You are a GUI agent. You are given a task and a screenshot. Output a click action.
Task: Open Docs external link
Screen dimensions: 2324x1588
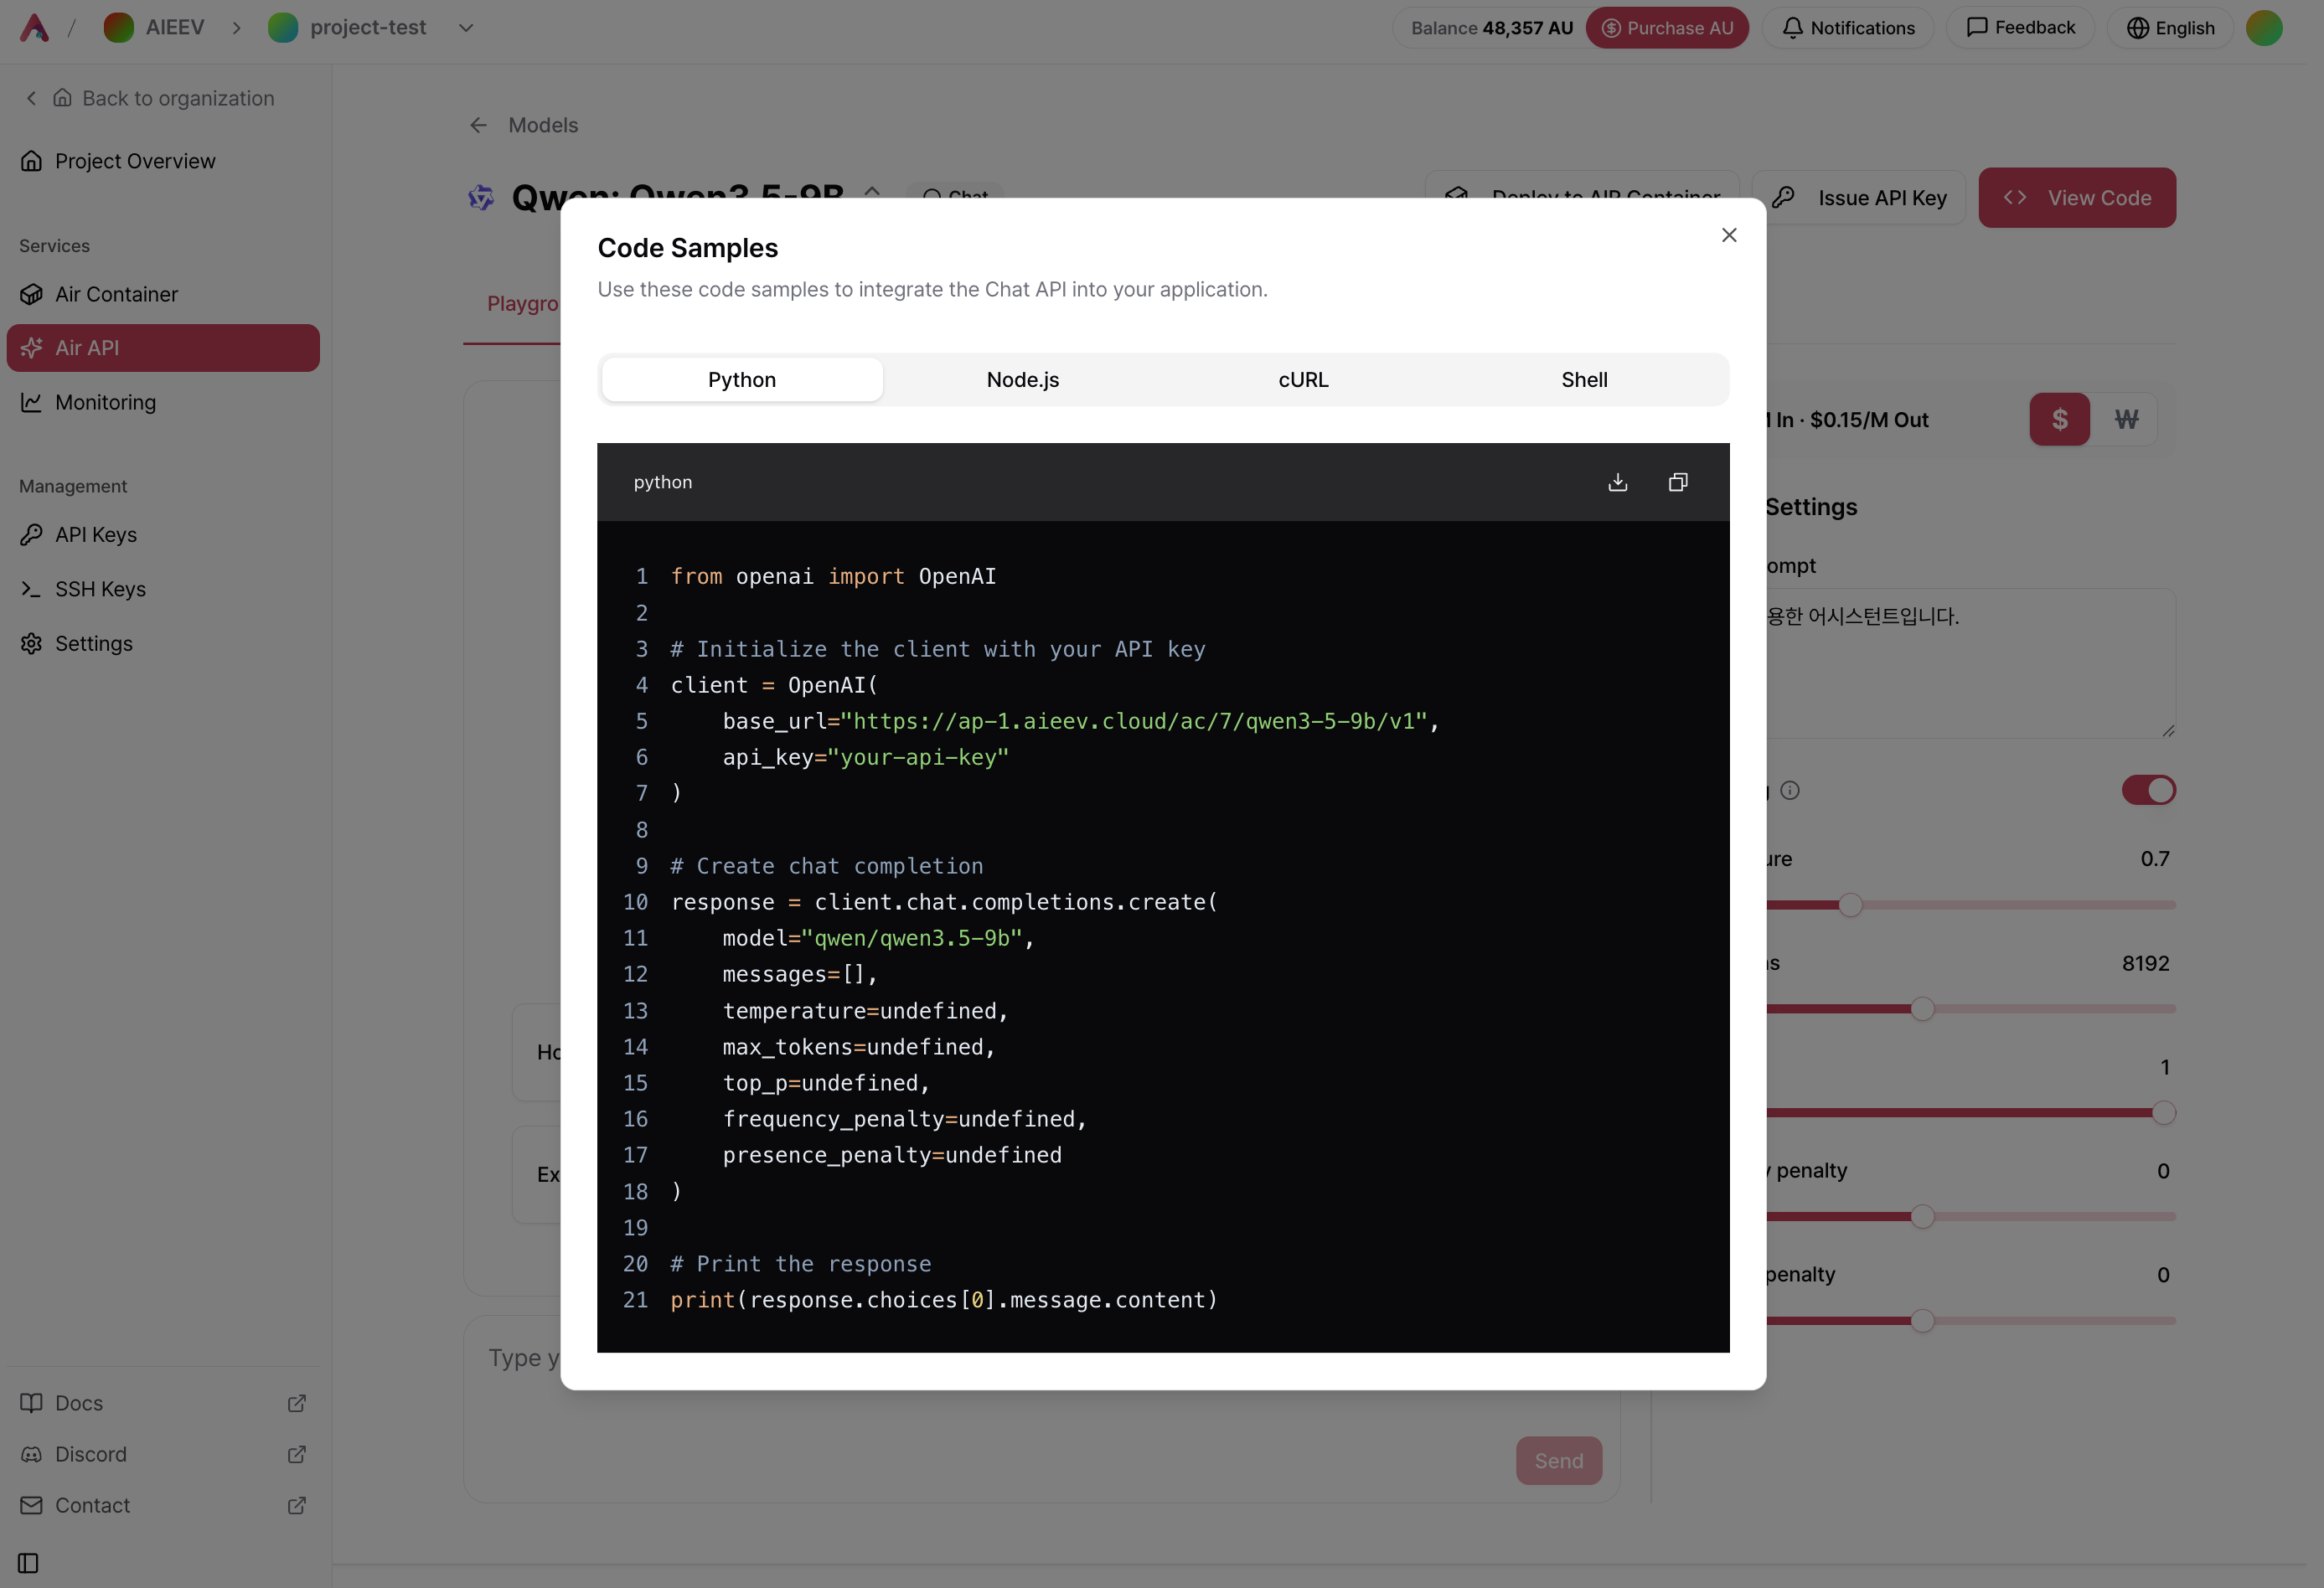click(163, 1403)
